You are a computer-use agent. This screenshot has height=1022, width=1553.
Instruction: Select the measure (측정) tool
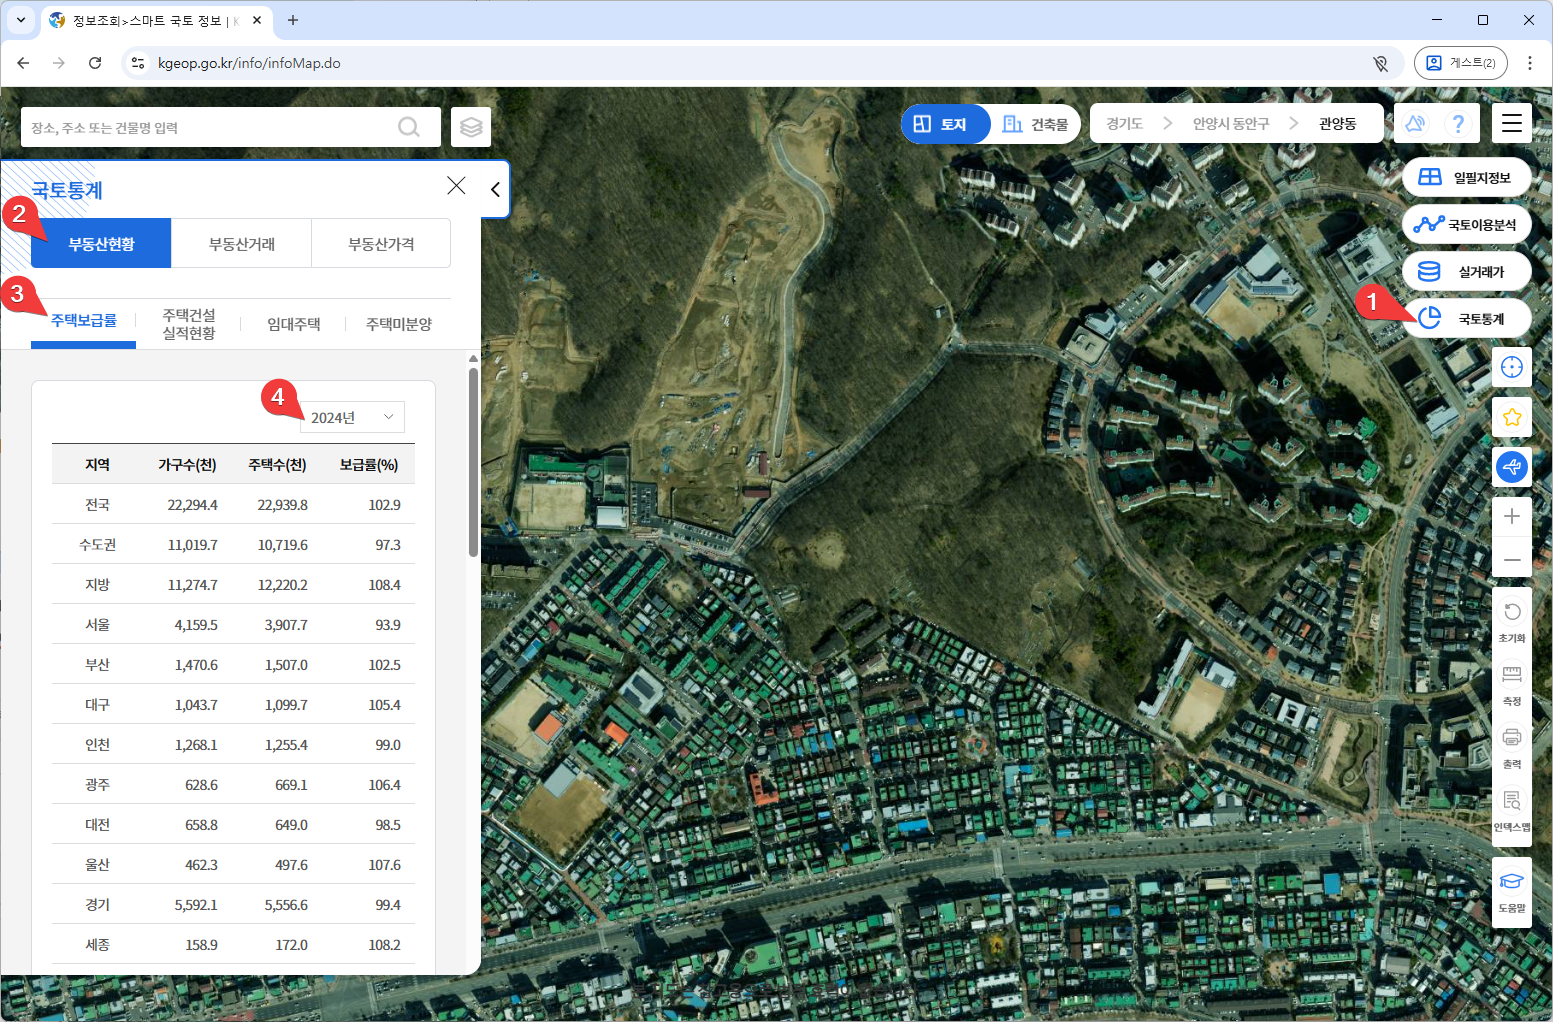click(1511, 683)
